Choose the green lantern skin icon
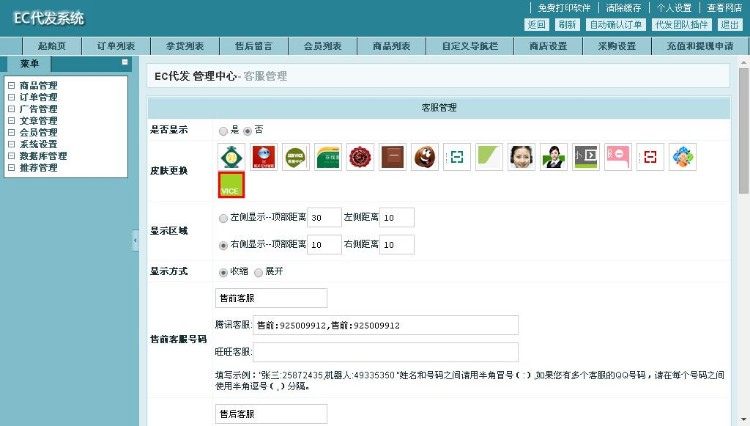 [x=232, y=157]
